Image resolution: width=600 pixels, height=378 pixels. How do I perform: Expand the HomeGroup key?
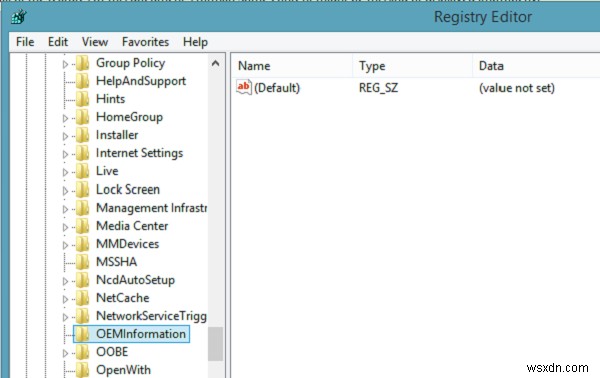tap(65, 118)
